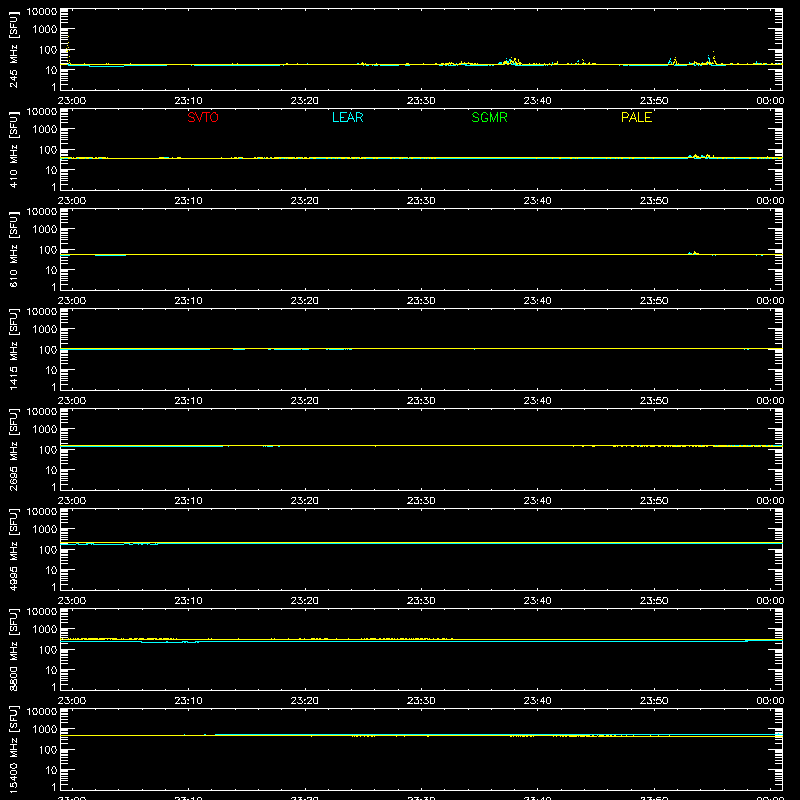Click 23:50 tick label of 1415 MHz plot
This screenshot has height=800, width=800.
tap(654, 401)
